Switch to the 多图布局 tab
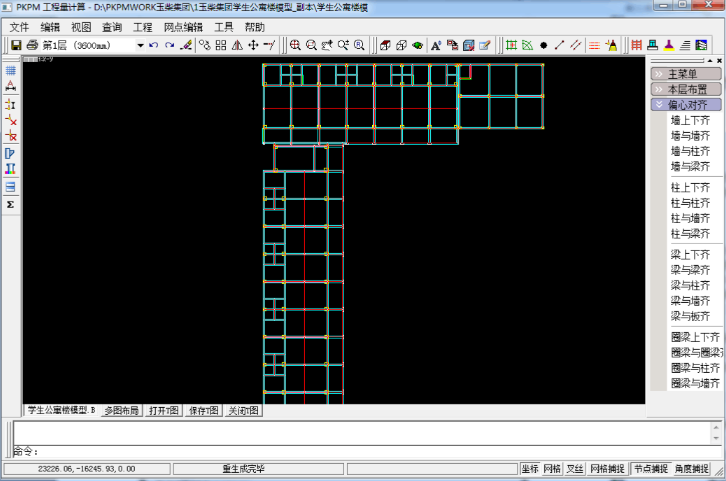 122,410
